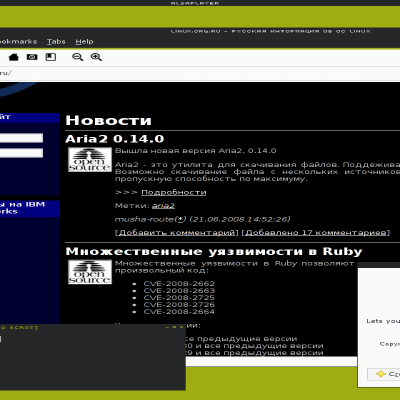Click the CVE-2008-2663 list item
Viewport: 400px width, 400px height.
pos(179,291)
